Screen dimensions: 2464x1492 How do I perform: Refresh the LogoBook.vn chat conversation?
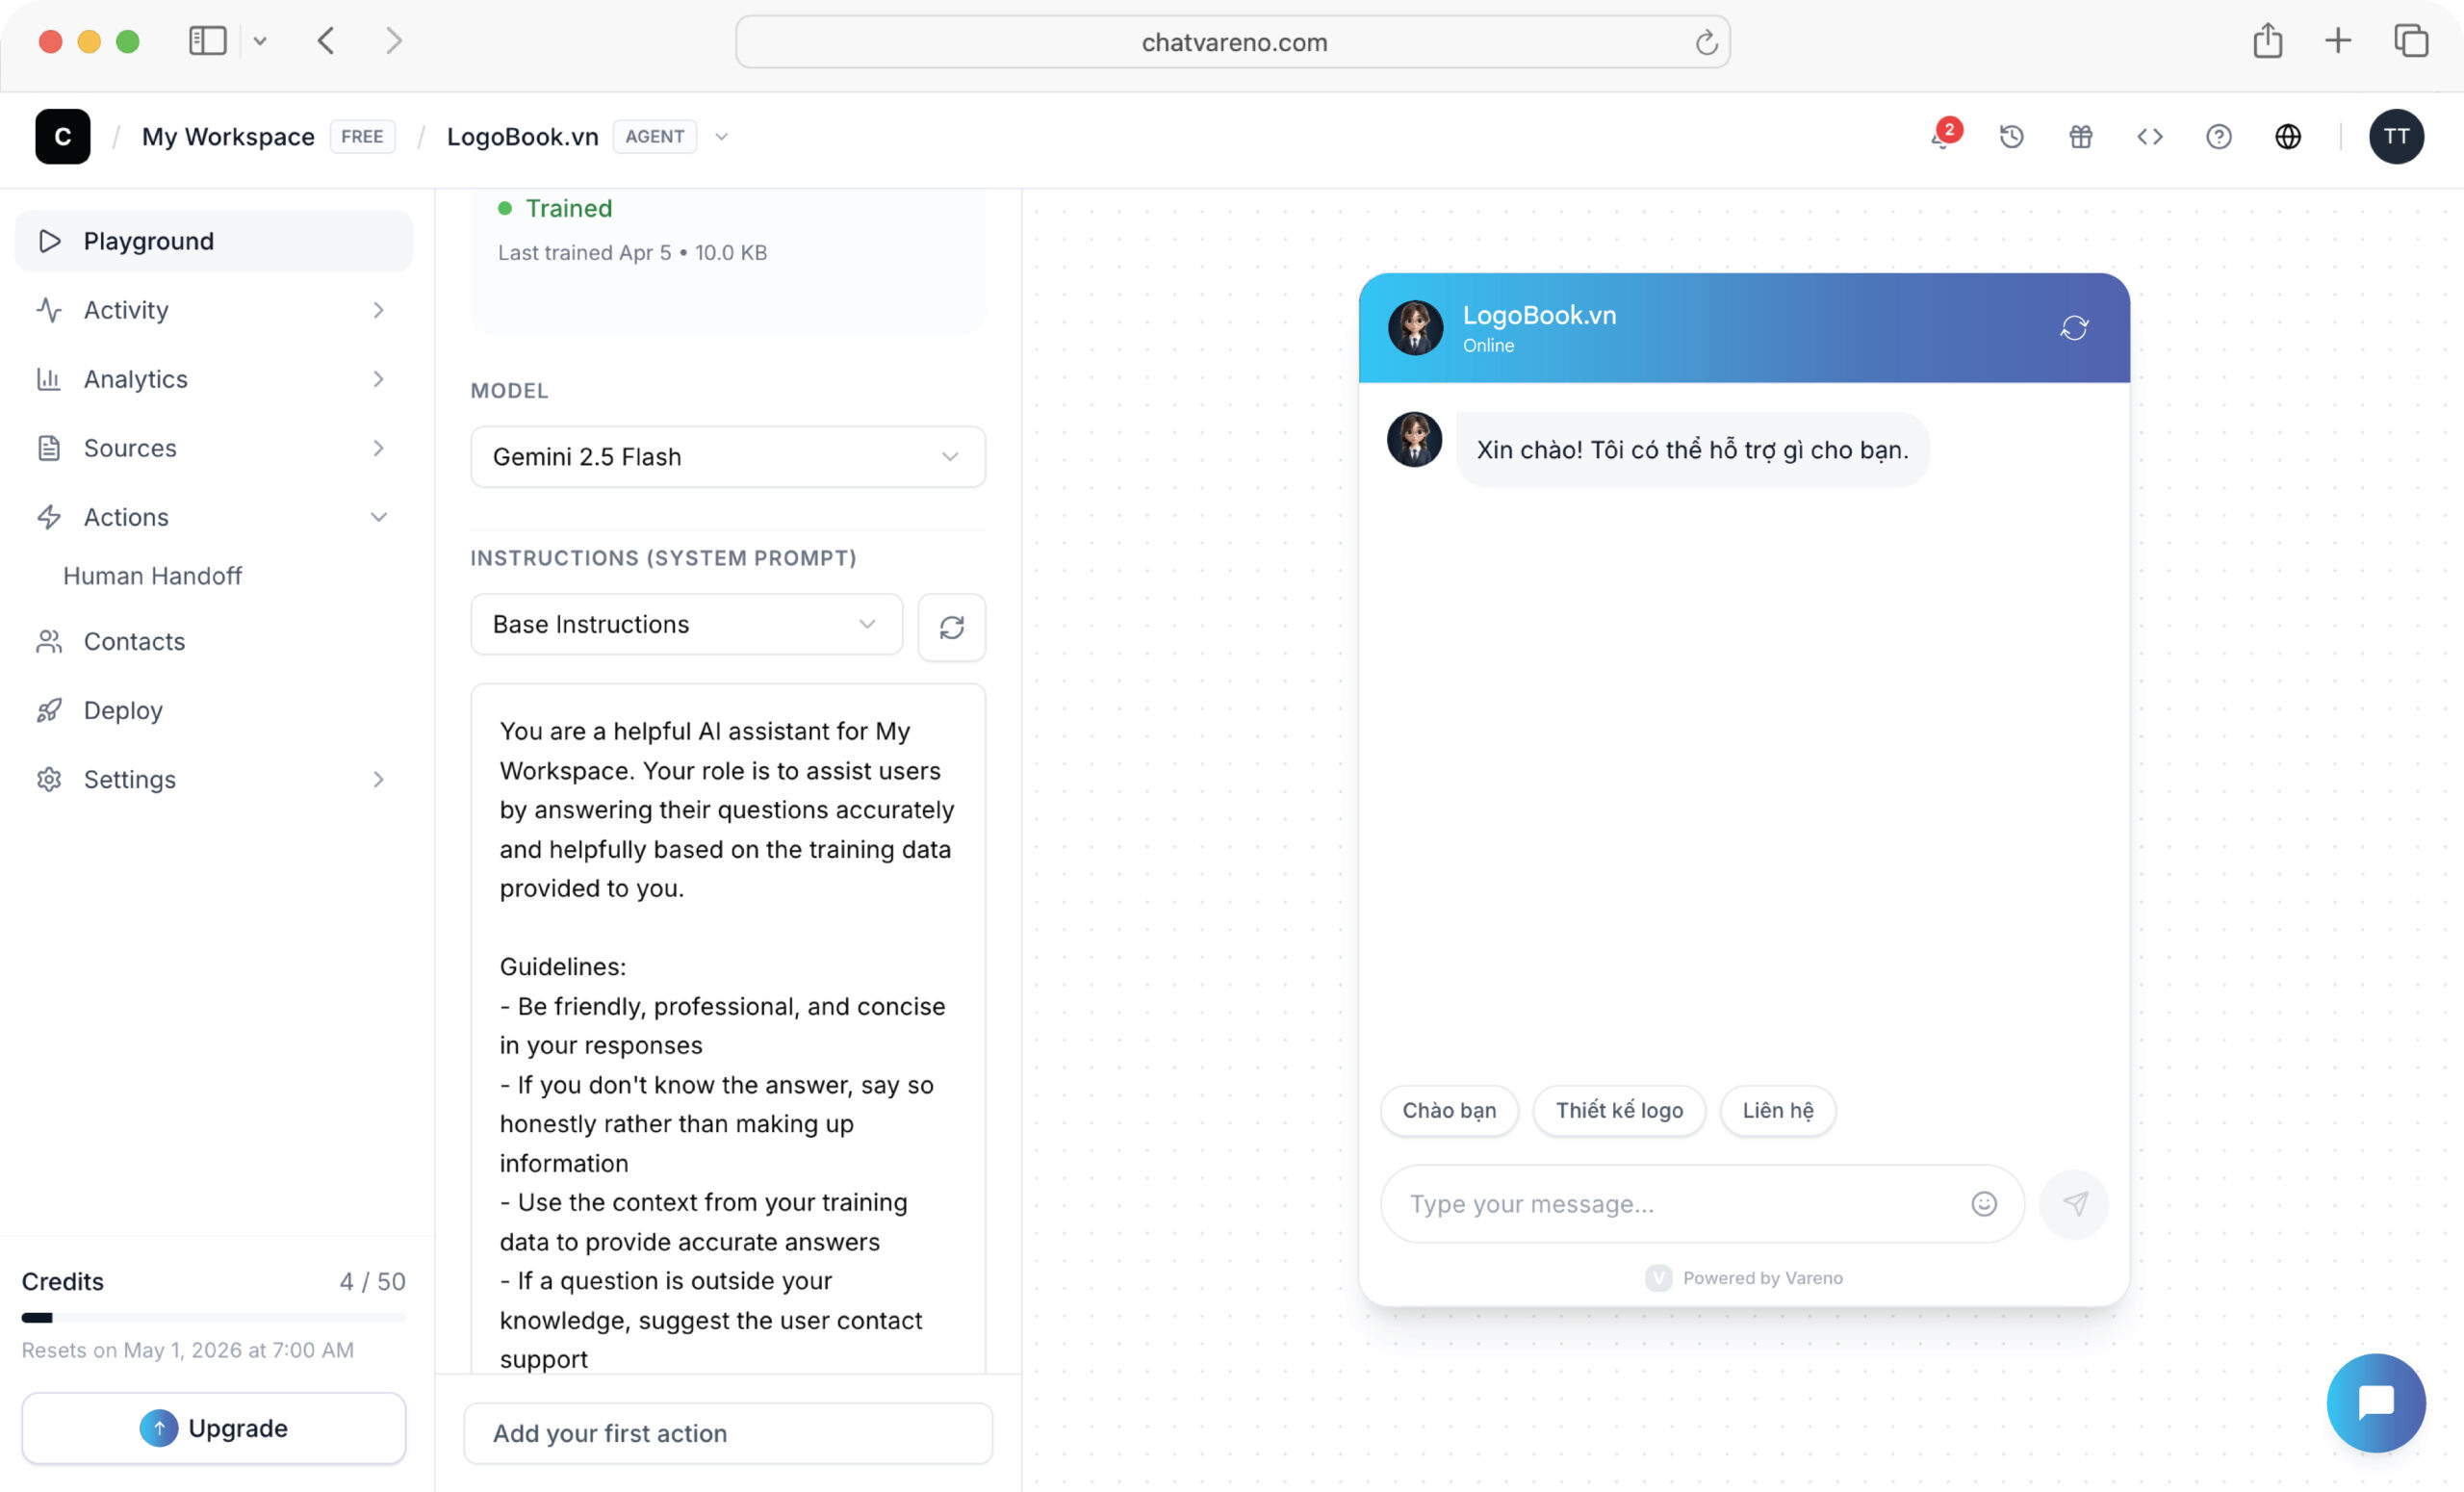[2074, 328]
